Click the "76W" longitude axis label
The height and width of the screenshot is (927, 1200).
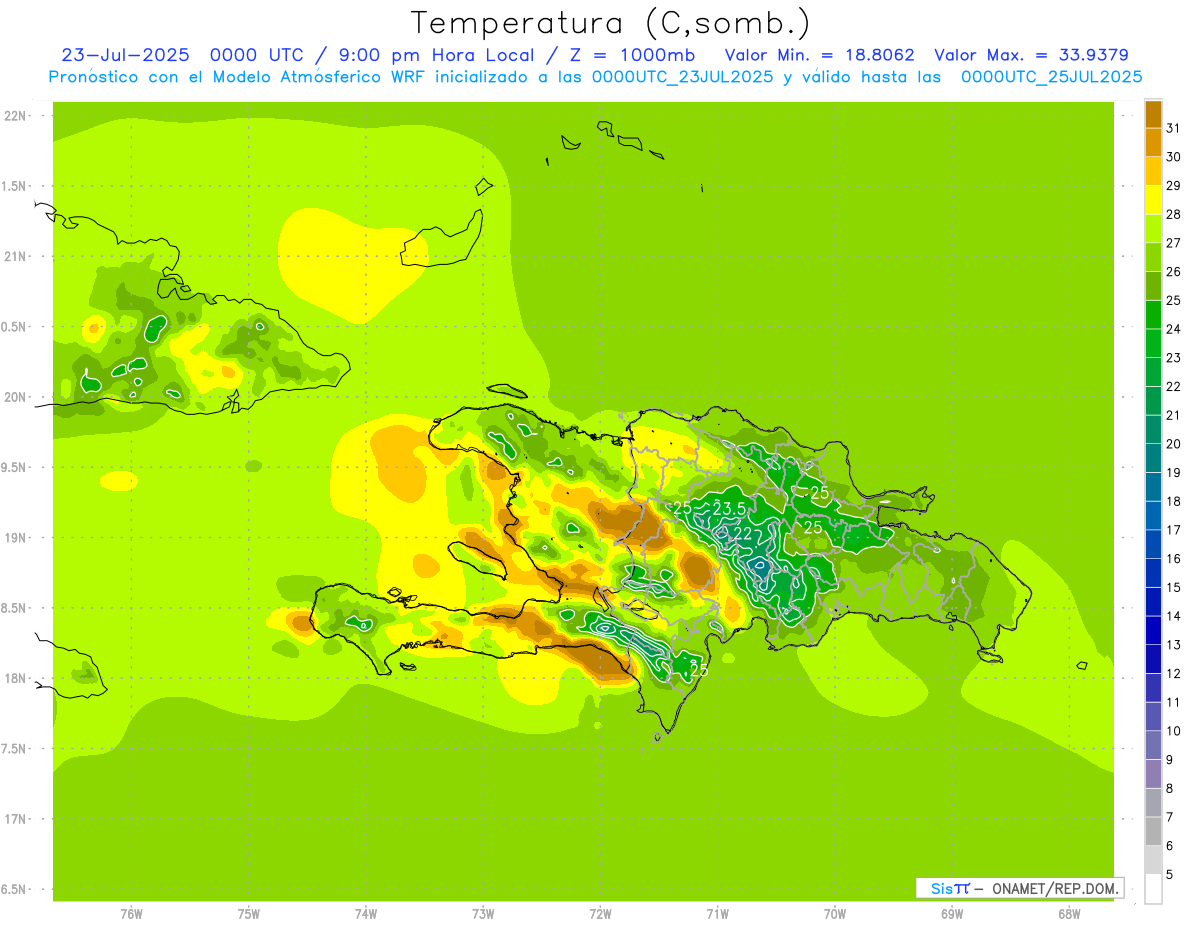coord(131,914)
